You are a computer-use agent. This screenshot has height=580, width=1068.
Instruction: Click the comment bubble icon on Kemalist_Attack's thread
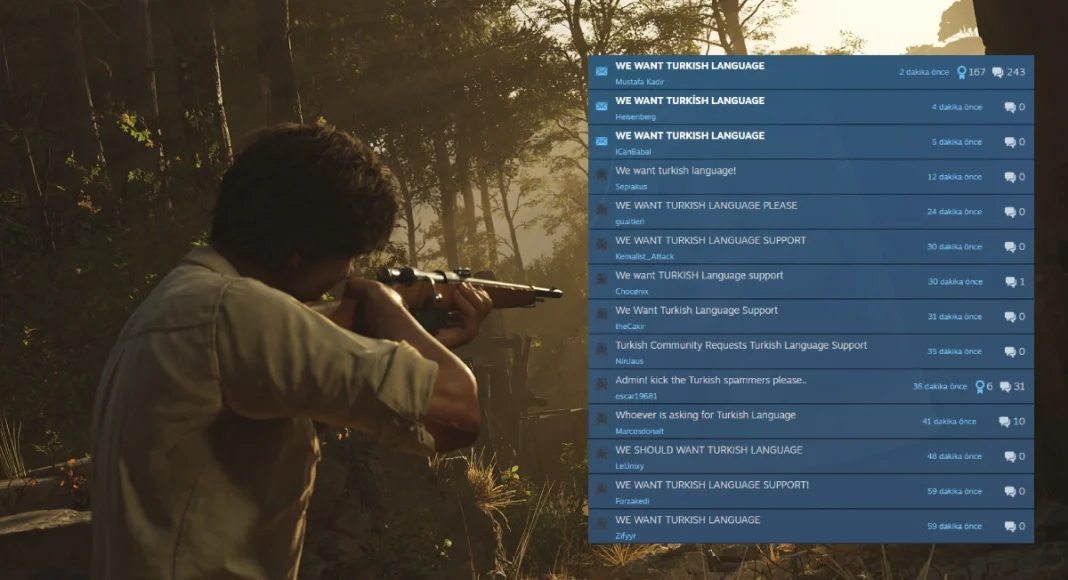tap(1010, 246)
